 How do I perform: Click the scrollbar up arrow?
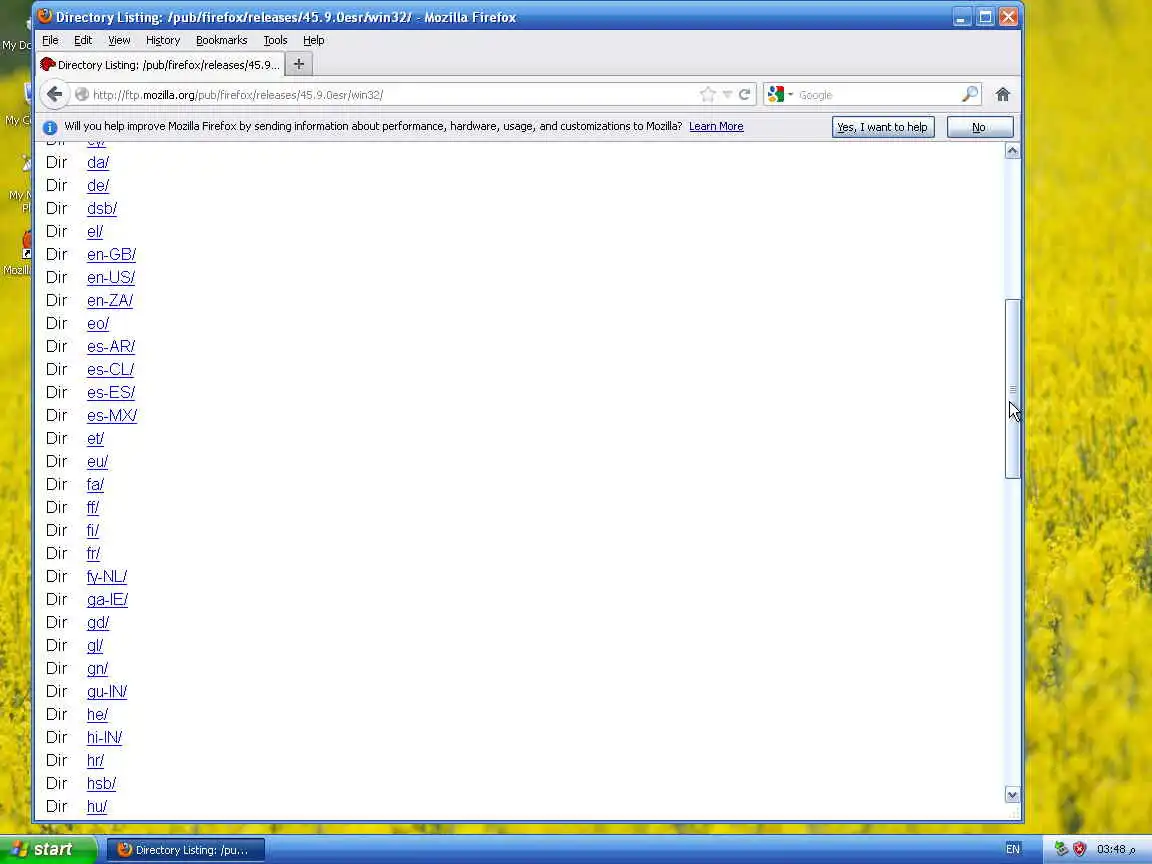click(1012, 151)
